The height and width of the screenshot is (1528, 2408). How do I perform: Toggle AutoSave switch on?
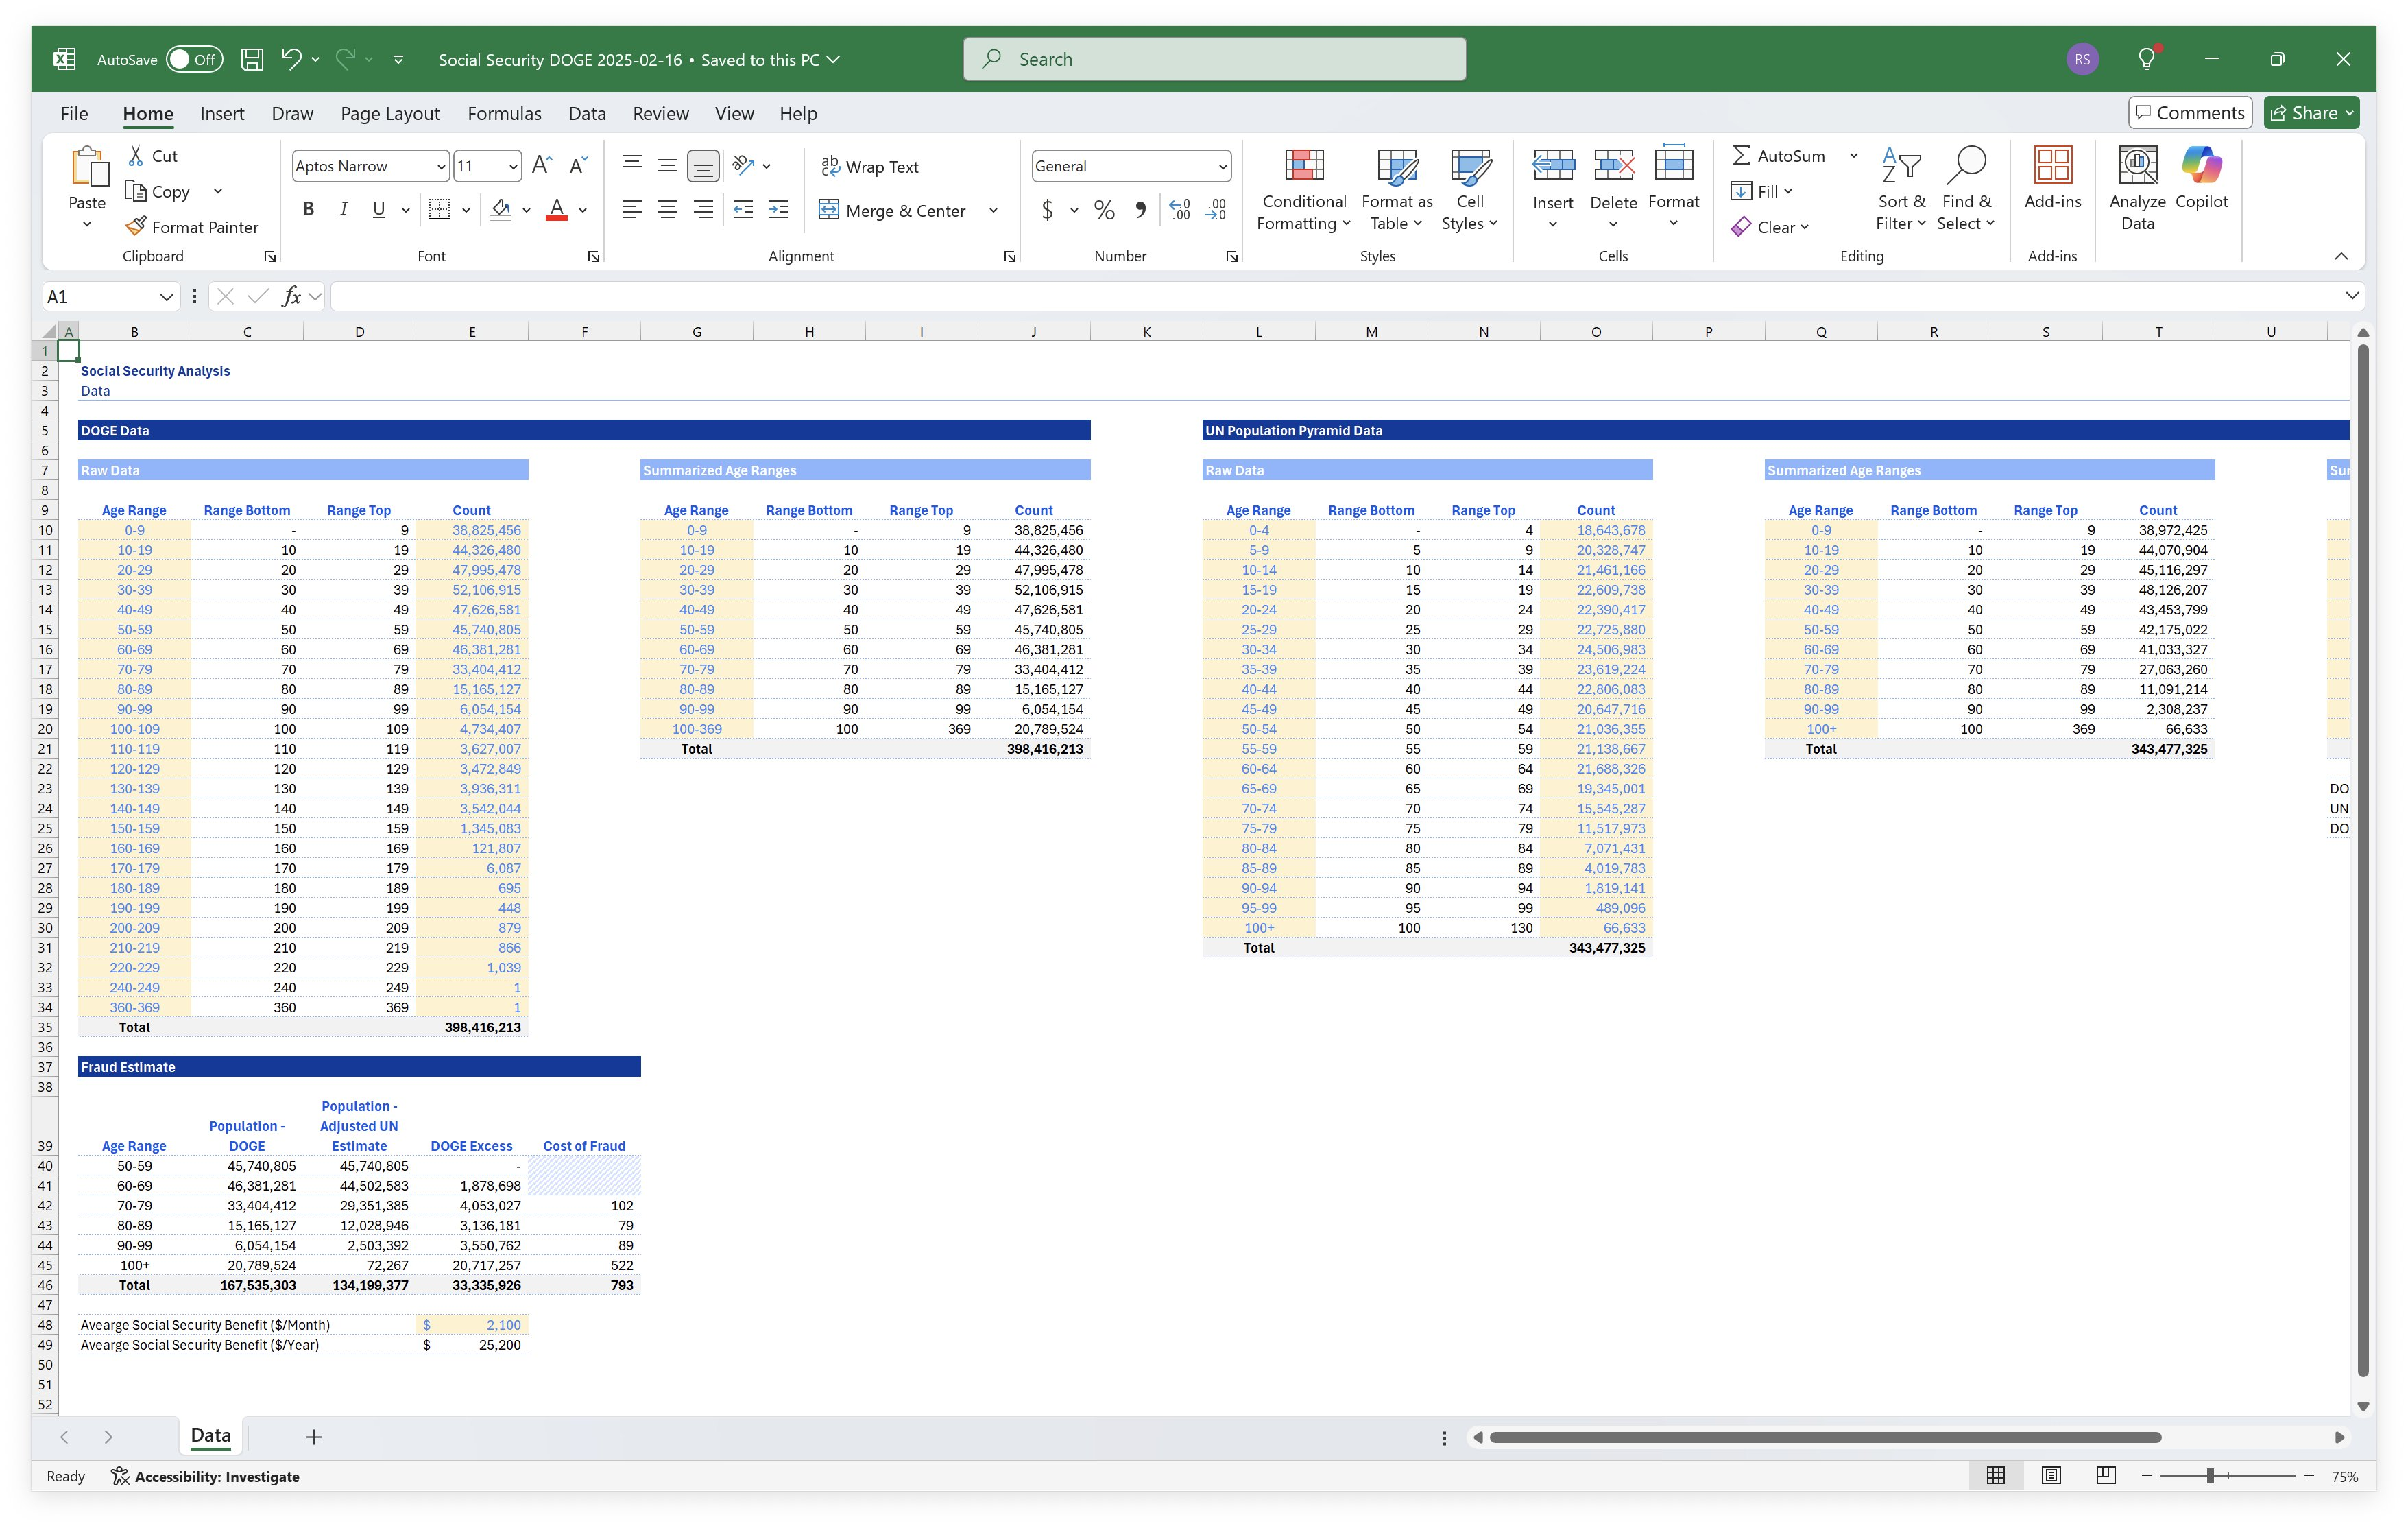[x=194, y=60]
